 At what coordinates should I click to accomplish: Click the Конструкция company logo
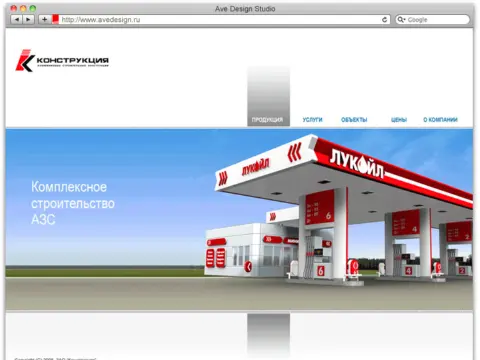click(62, 61)
